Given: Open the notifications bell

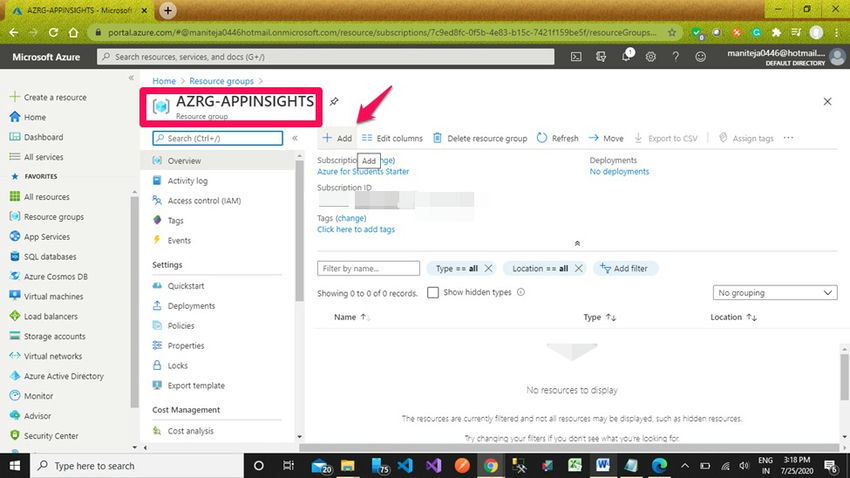Looking at the screenshot, I should coord(626,56).
